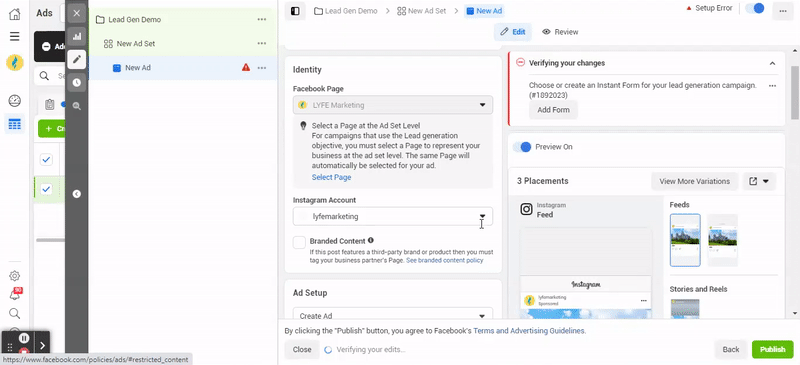800x365 pixels.
Task: Open See branded content policy link
Action: 444,260
